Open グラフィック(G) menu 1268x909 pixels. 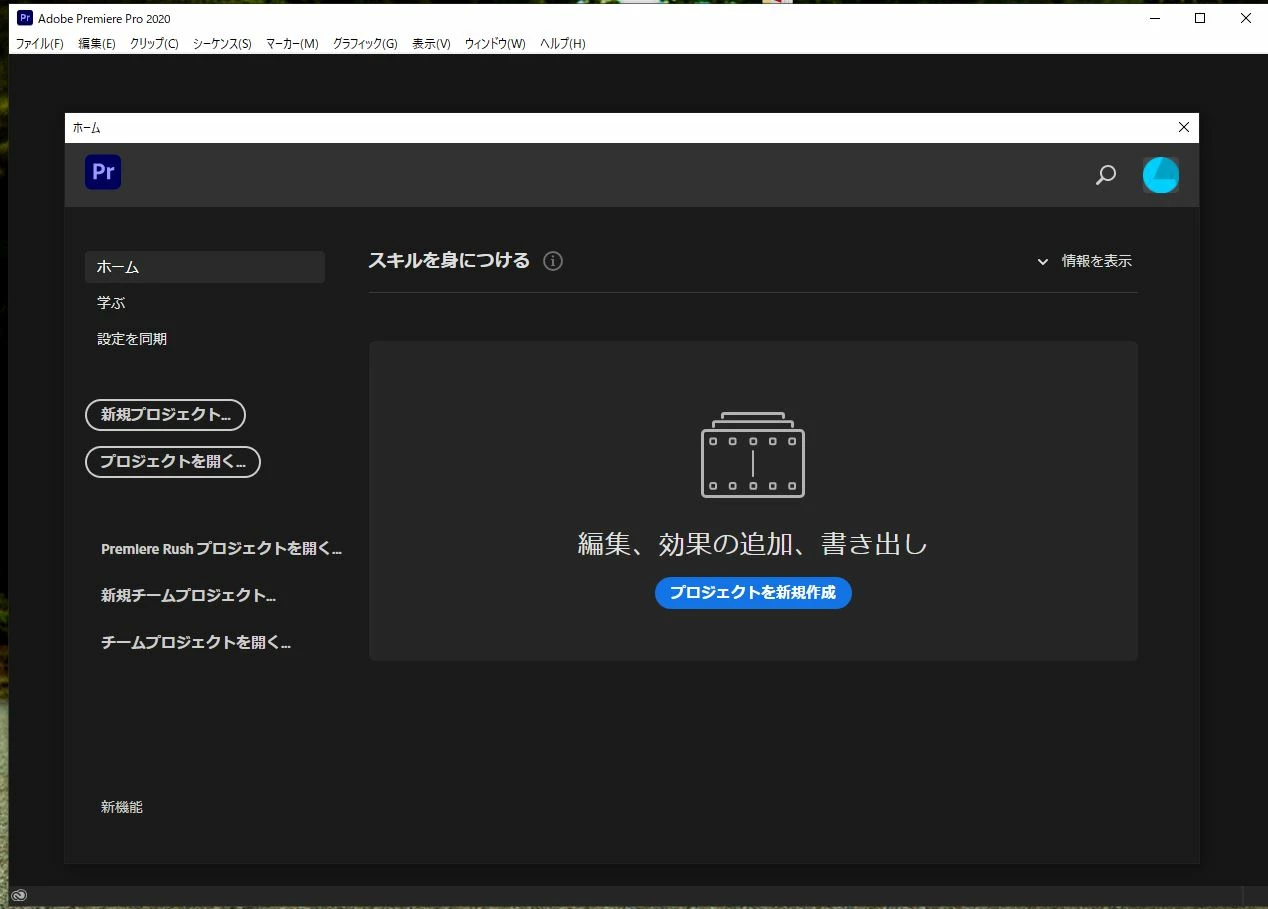click(x=365, y=44)
